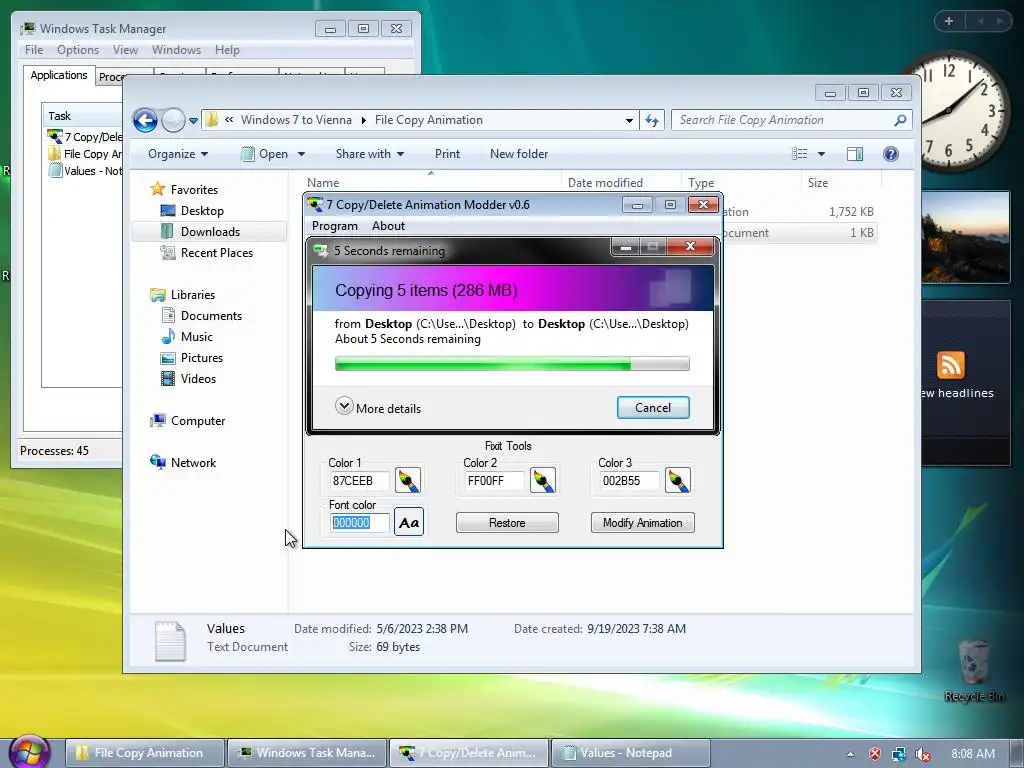1024x768 pixels.
Task: Click Color 1 hex input field
Action: (x=359, y=481)
